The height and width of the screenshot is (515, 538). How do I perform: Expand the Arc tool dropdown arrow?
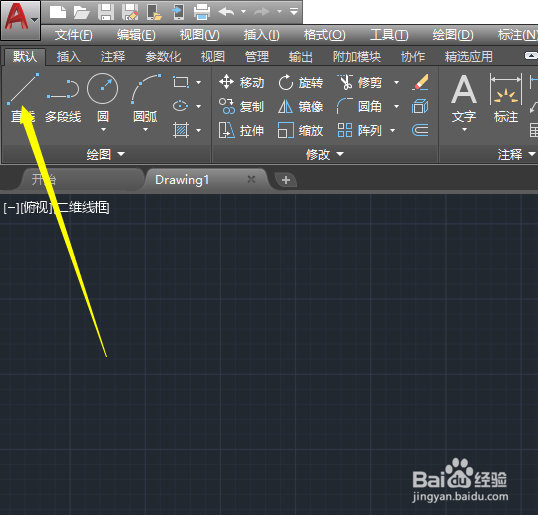(145, 130)
